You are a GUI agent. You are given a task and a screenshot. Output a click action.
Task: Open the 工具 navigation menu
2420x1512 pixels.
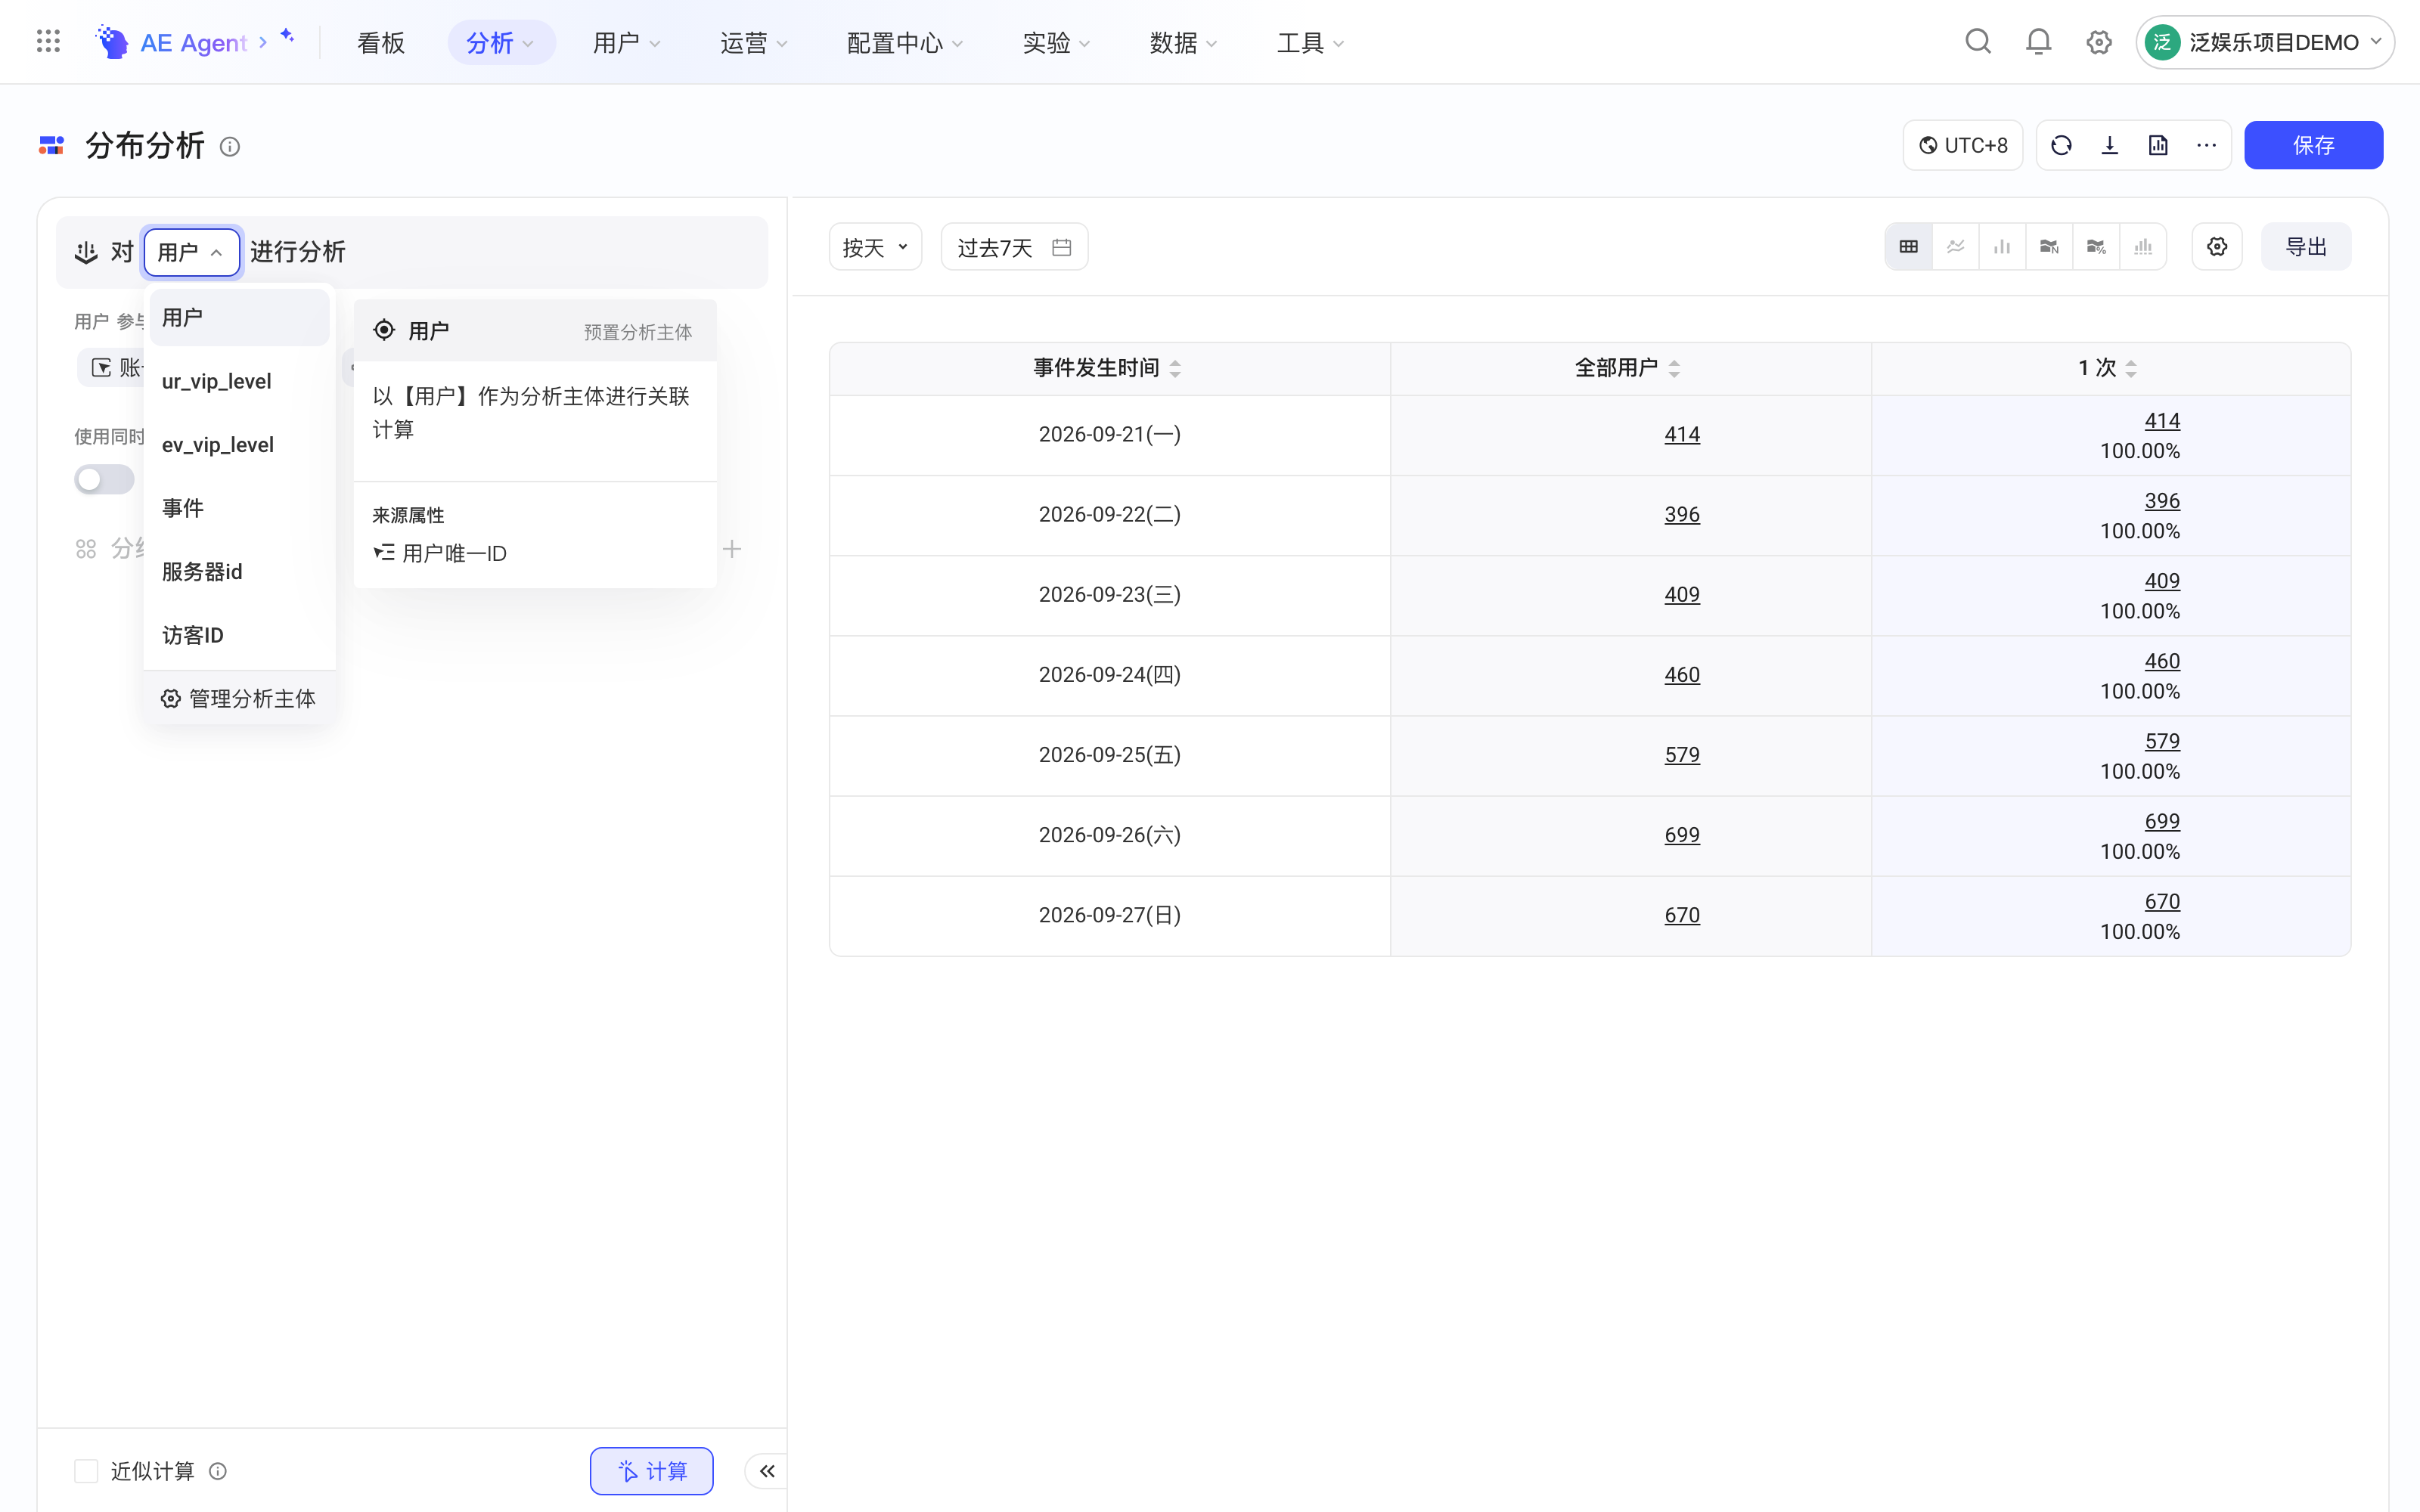pyautogui.click(x=1310, y=43)
